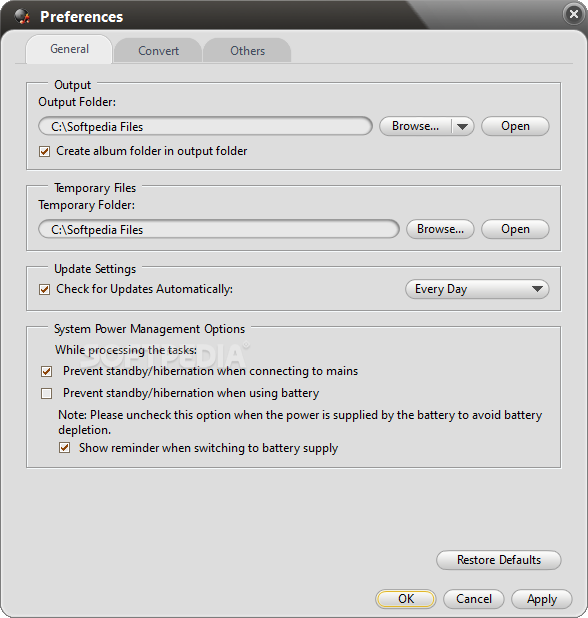Click the battery depletion note text
588x618 pixels.
pos(300,423)
